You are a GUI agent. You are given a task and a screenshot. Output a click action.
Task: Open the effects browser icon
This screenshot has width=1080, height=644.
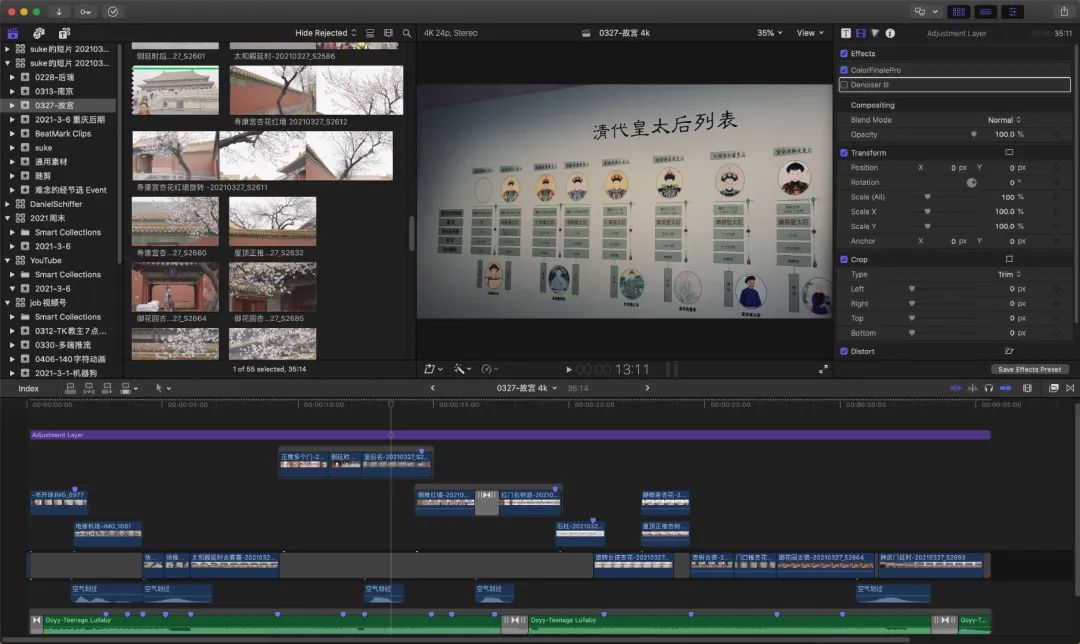(x=1053, y=388)
